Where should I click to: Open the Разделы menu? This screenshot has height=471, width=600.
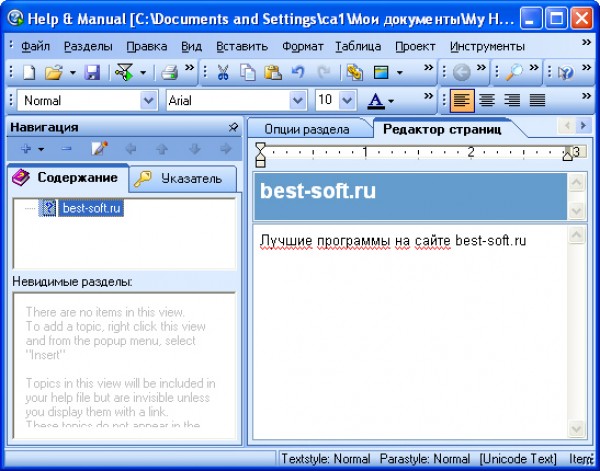(x=88, y=46)
